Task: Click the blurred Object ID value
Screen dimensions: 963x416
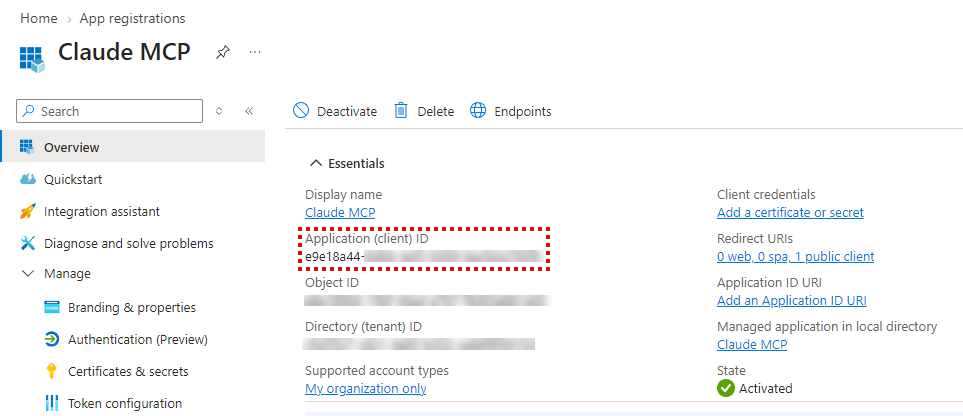Action: (427, 300)
